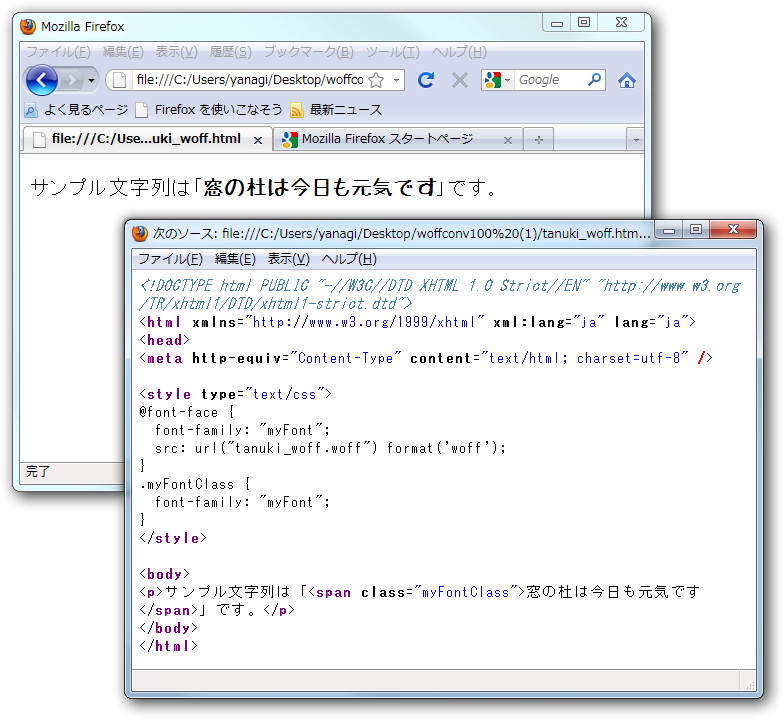Click the file:/// URL address field
Viewport: 784px width, 719px height.
[250, 80]
